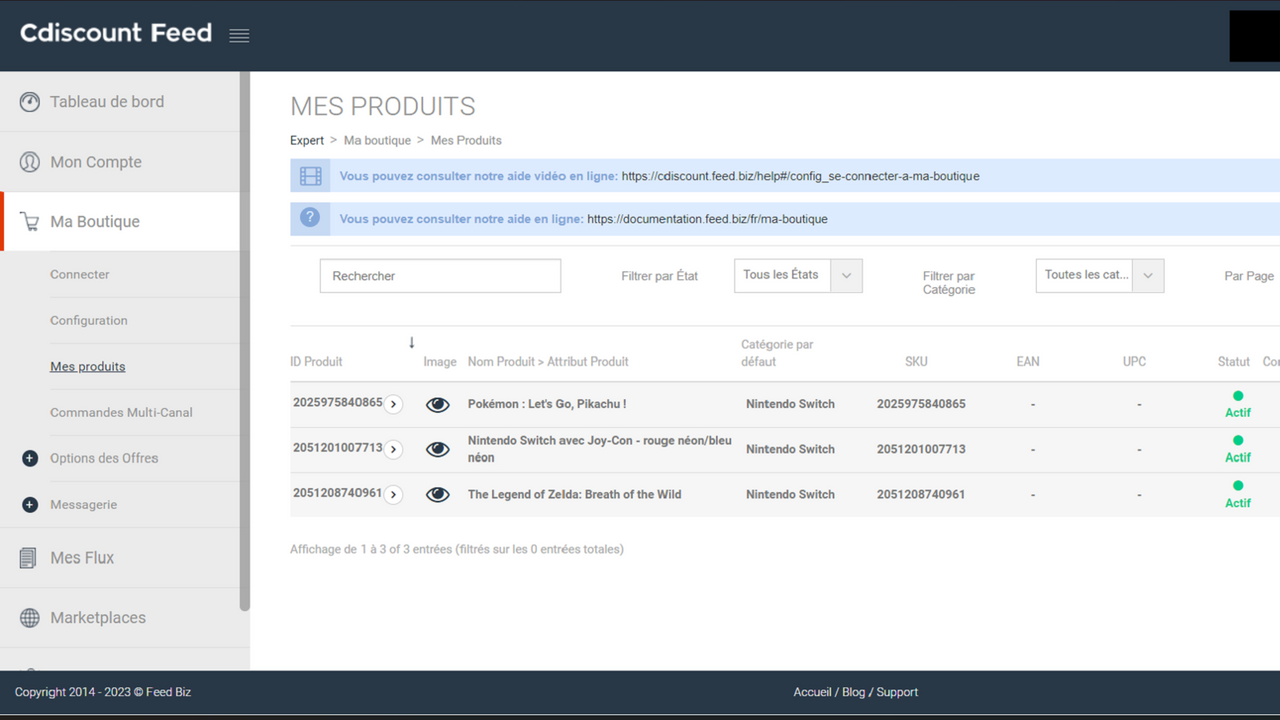Image resolution: width=1280 pixels, height=720 pixels.
Task: Click Blog footer link
Action: click(854, 692)
